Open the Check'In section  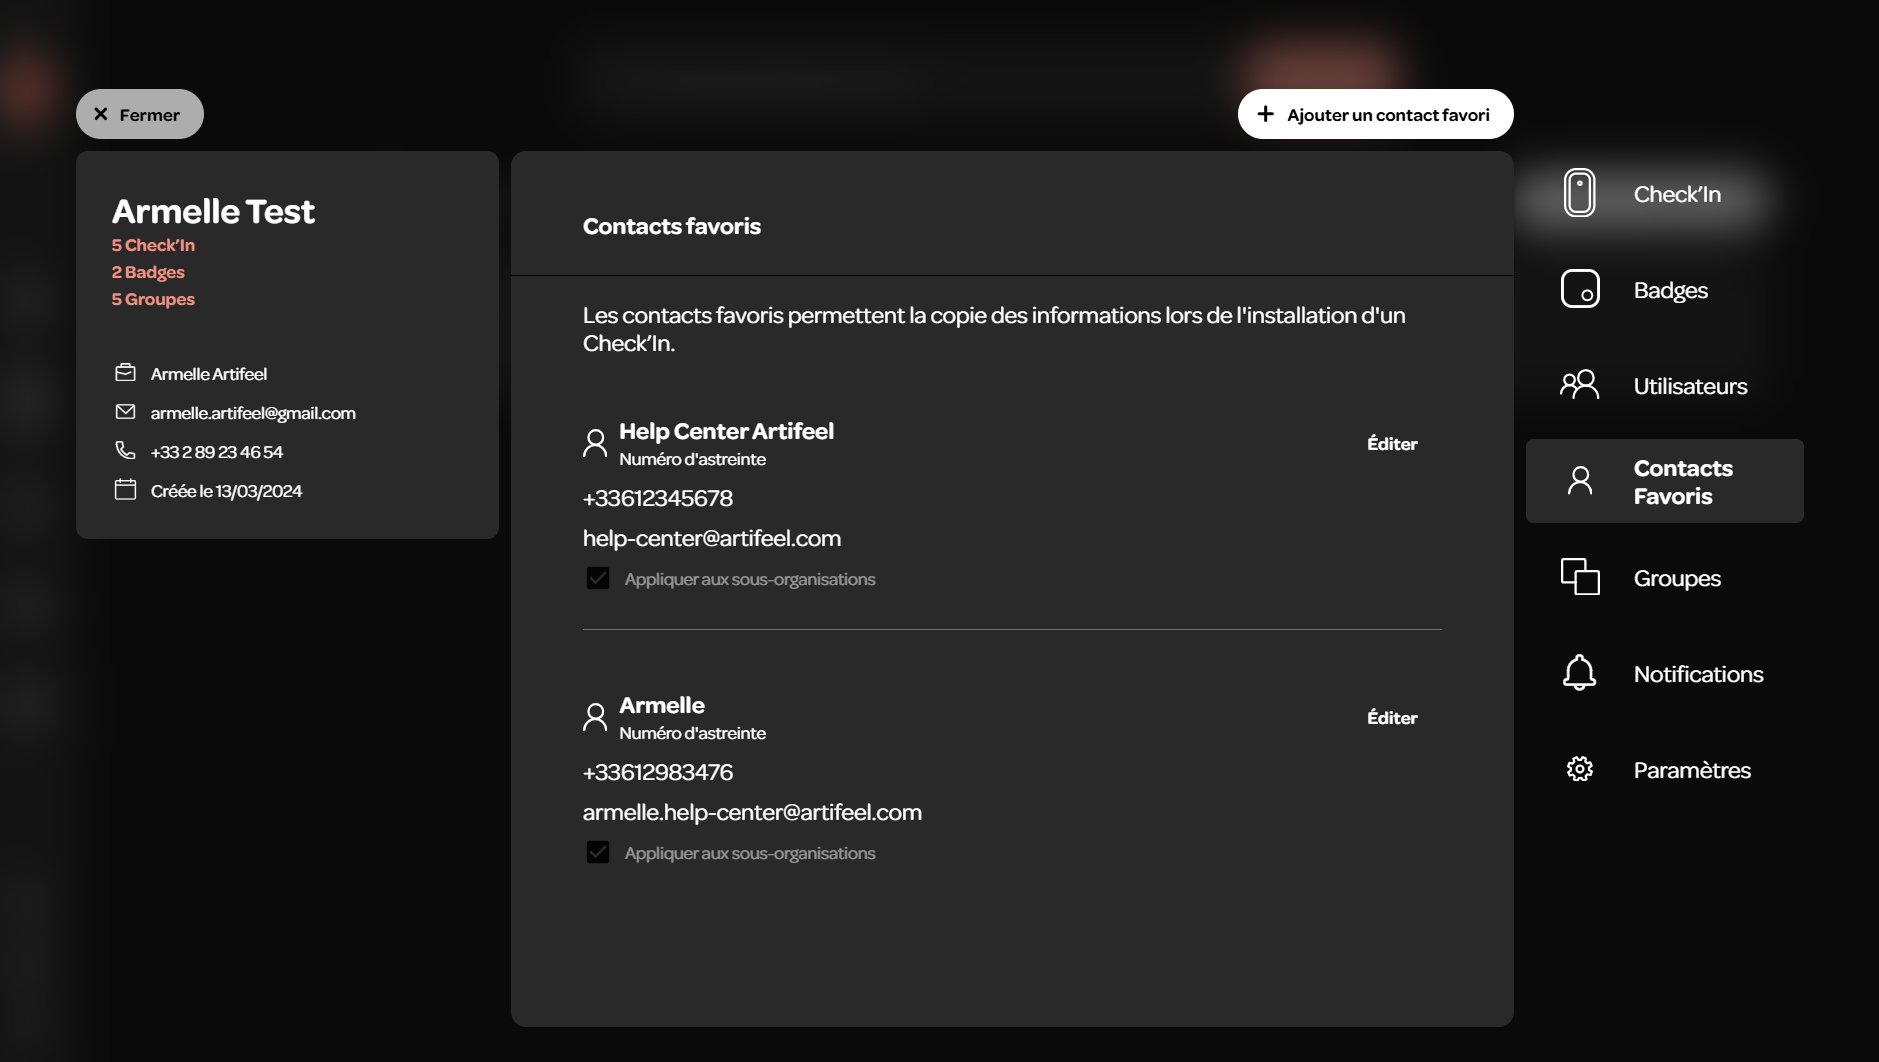tap(1664, 194)
